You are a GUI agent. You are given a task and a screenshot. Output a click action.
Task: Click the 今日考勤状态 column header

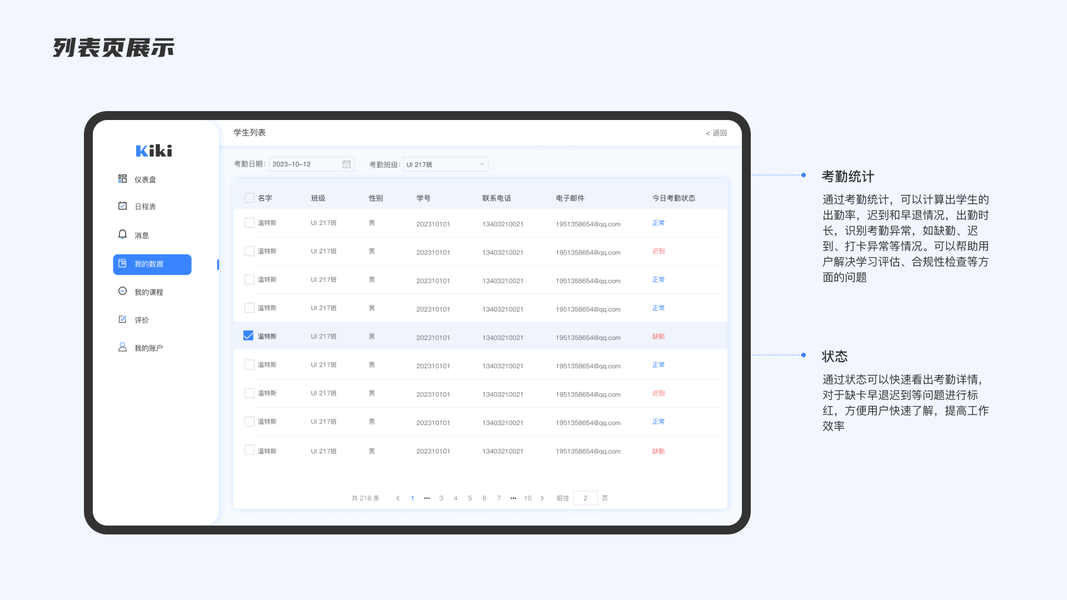coord(674,198)
